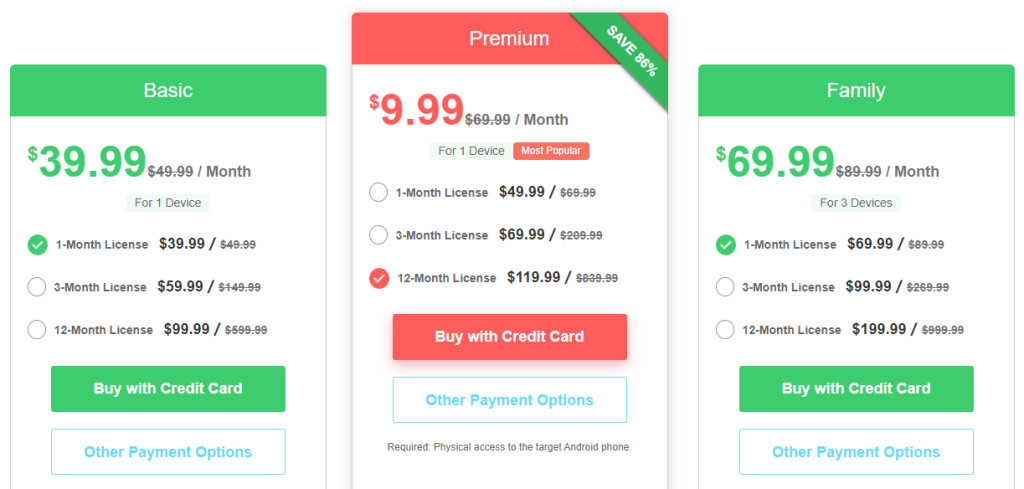Click Family plan Buy with Credit Card
Viewport: 1024px width, 489px height.
coord(856,388)
